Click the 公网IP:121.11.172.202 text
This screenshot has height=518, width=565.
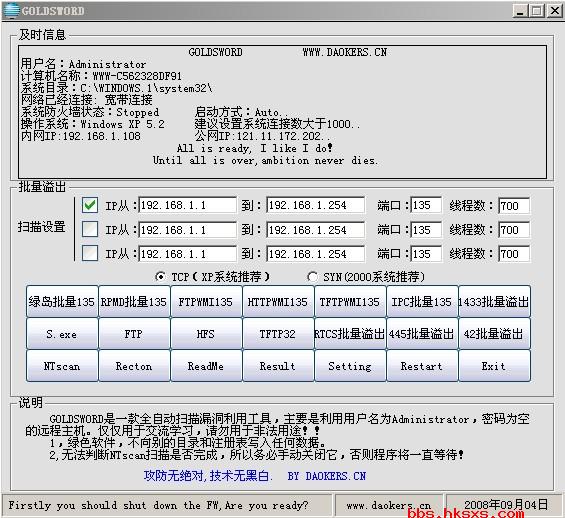262,136
